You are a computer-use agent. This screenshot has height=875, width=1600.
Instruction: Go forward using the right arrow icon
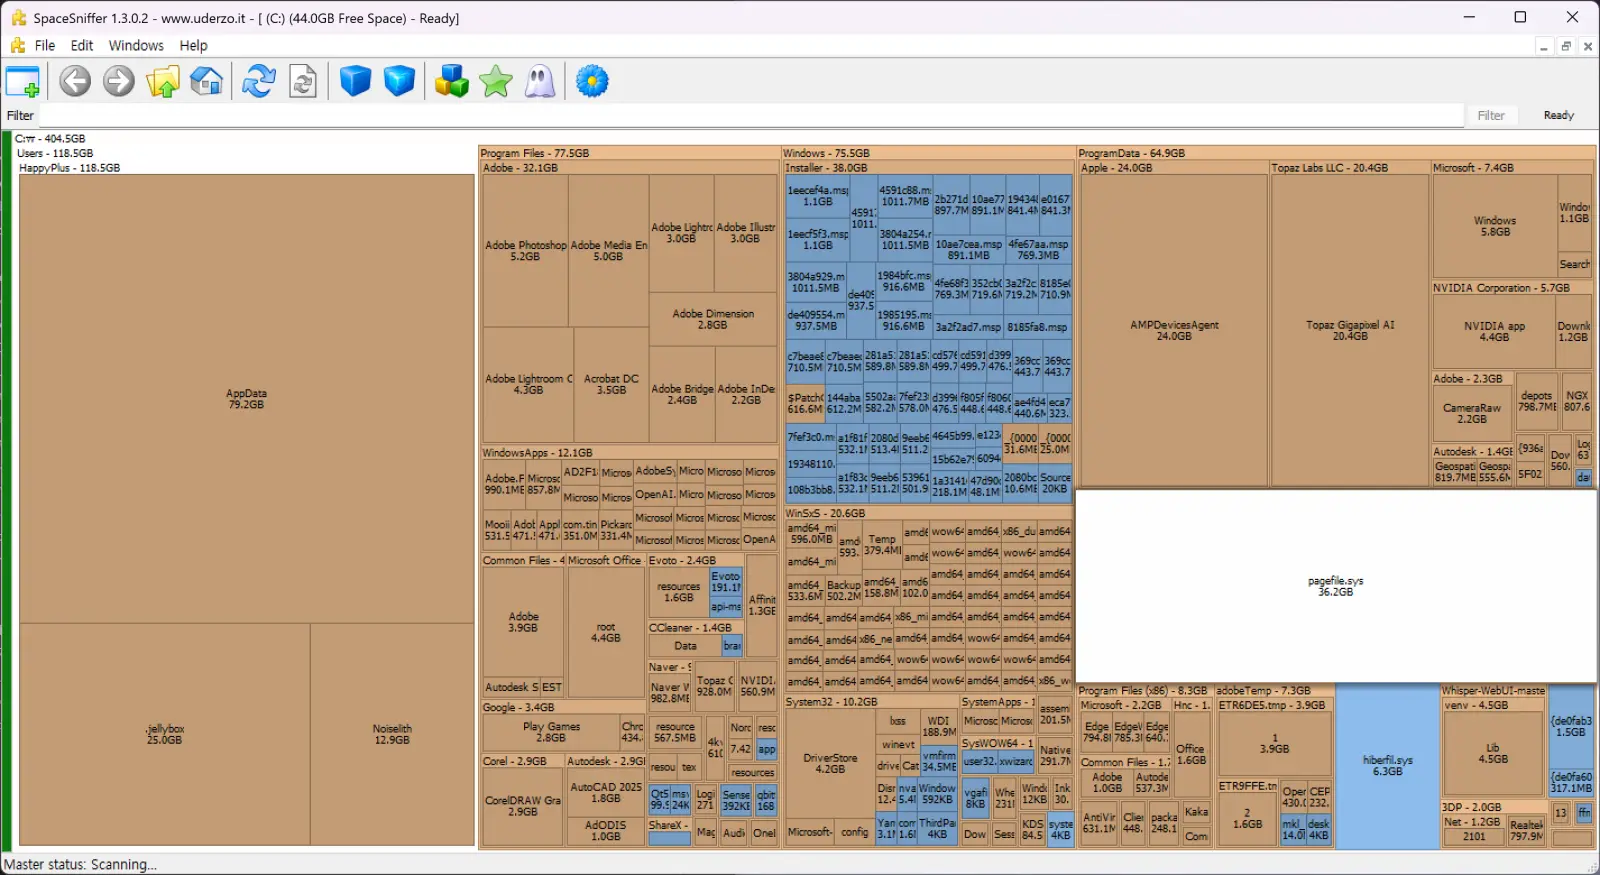(119, 81)
